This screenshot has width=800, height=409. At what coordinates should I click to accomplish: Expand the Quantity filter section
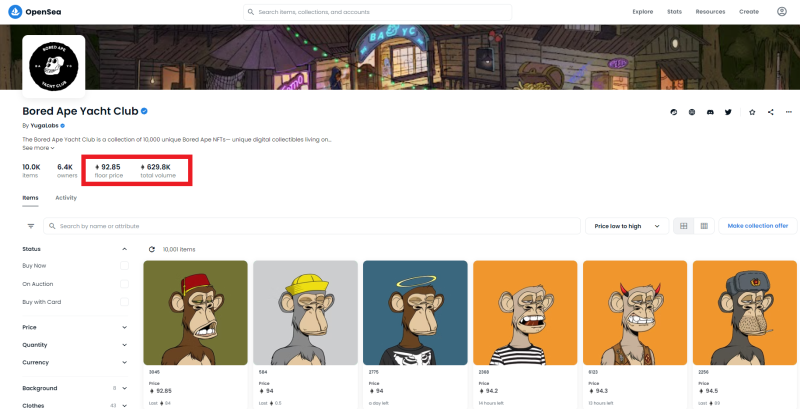click(124, 345)
